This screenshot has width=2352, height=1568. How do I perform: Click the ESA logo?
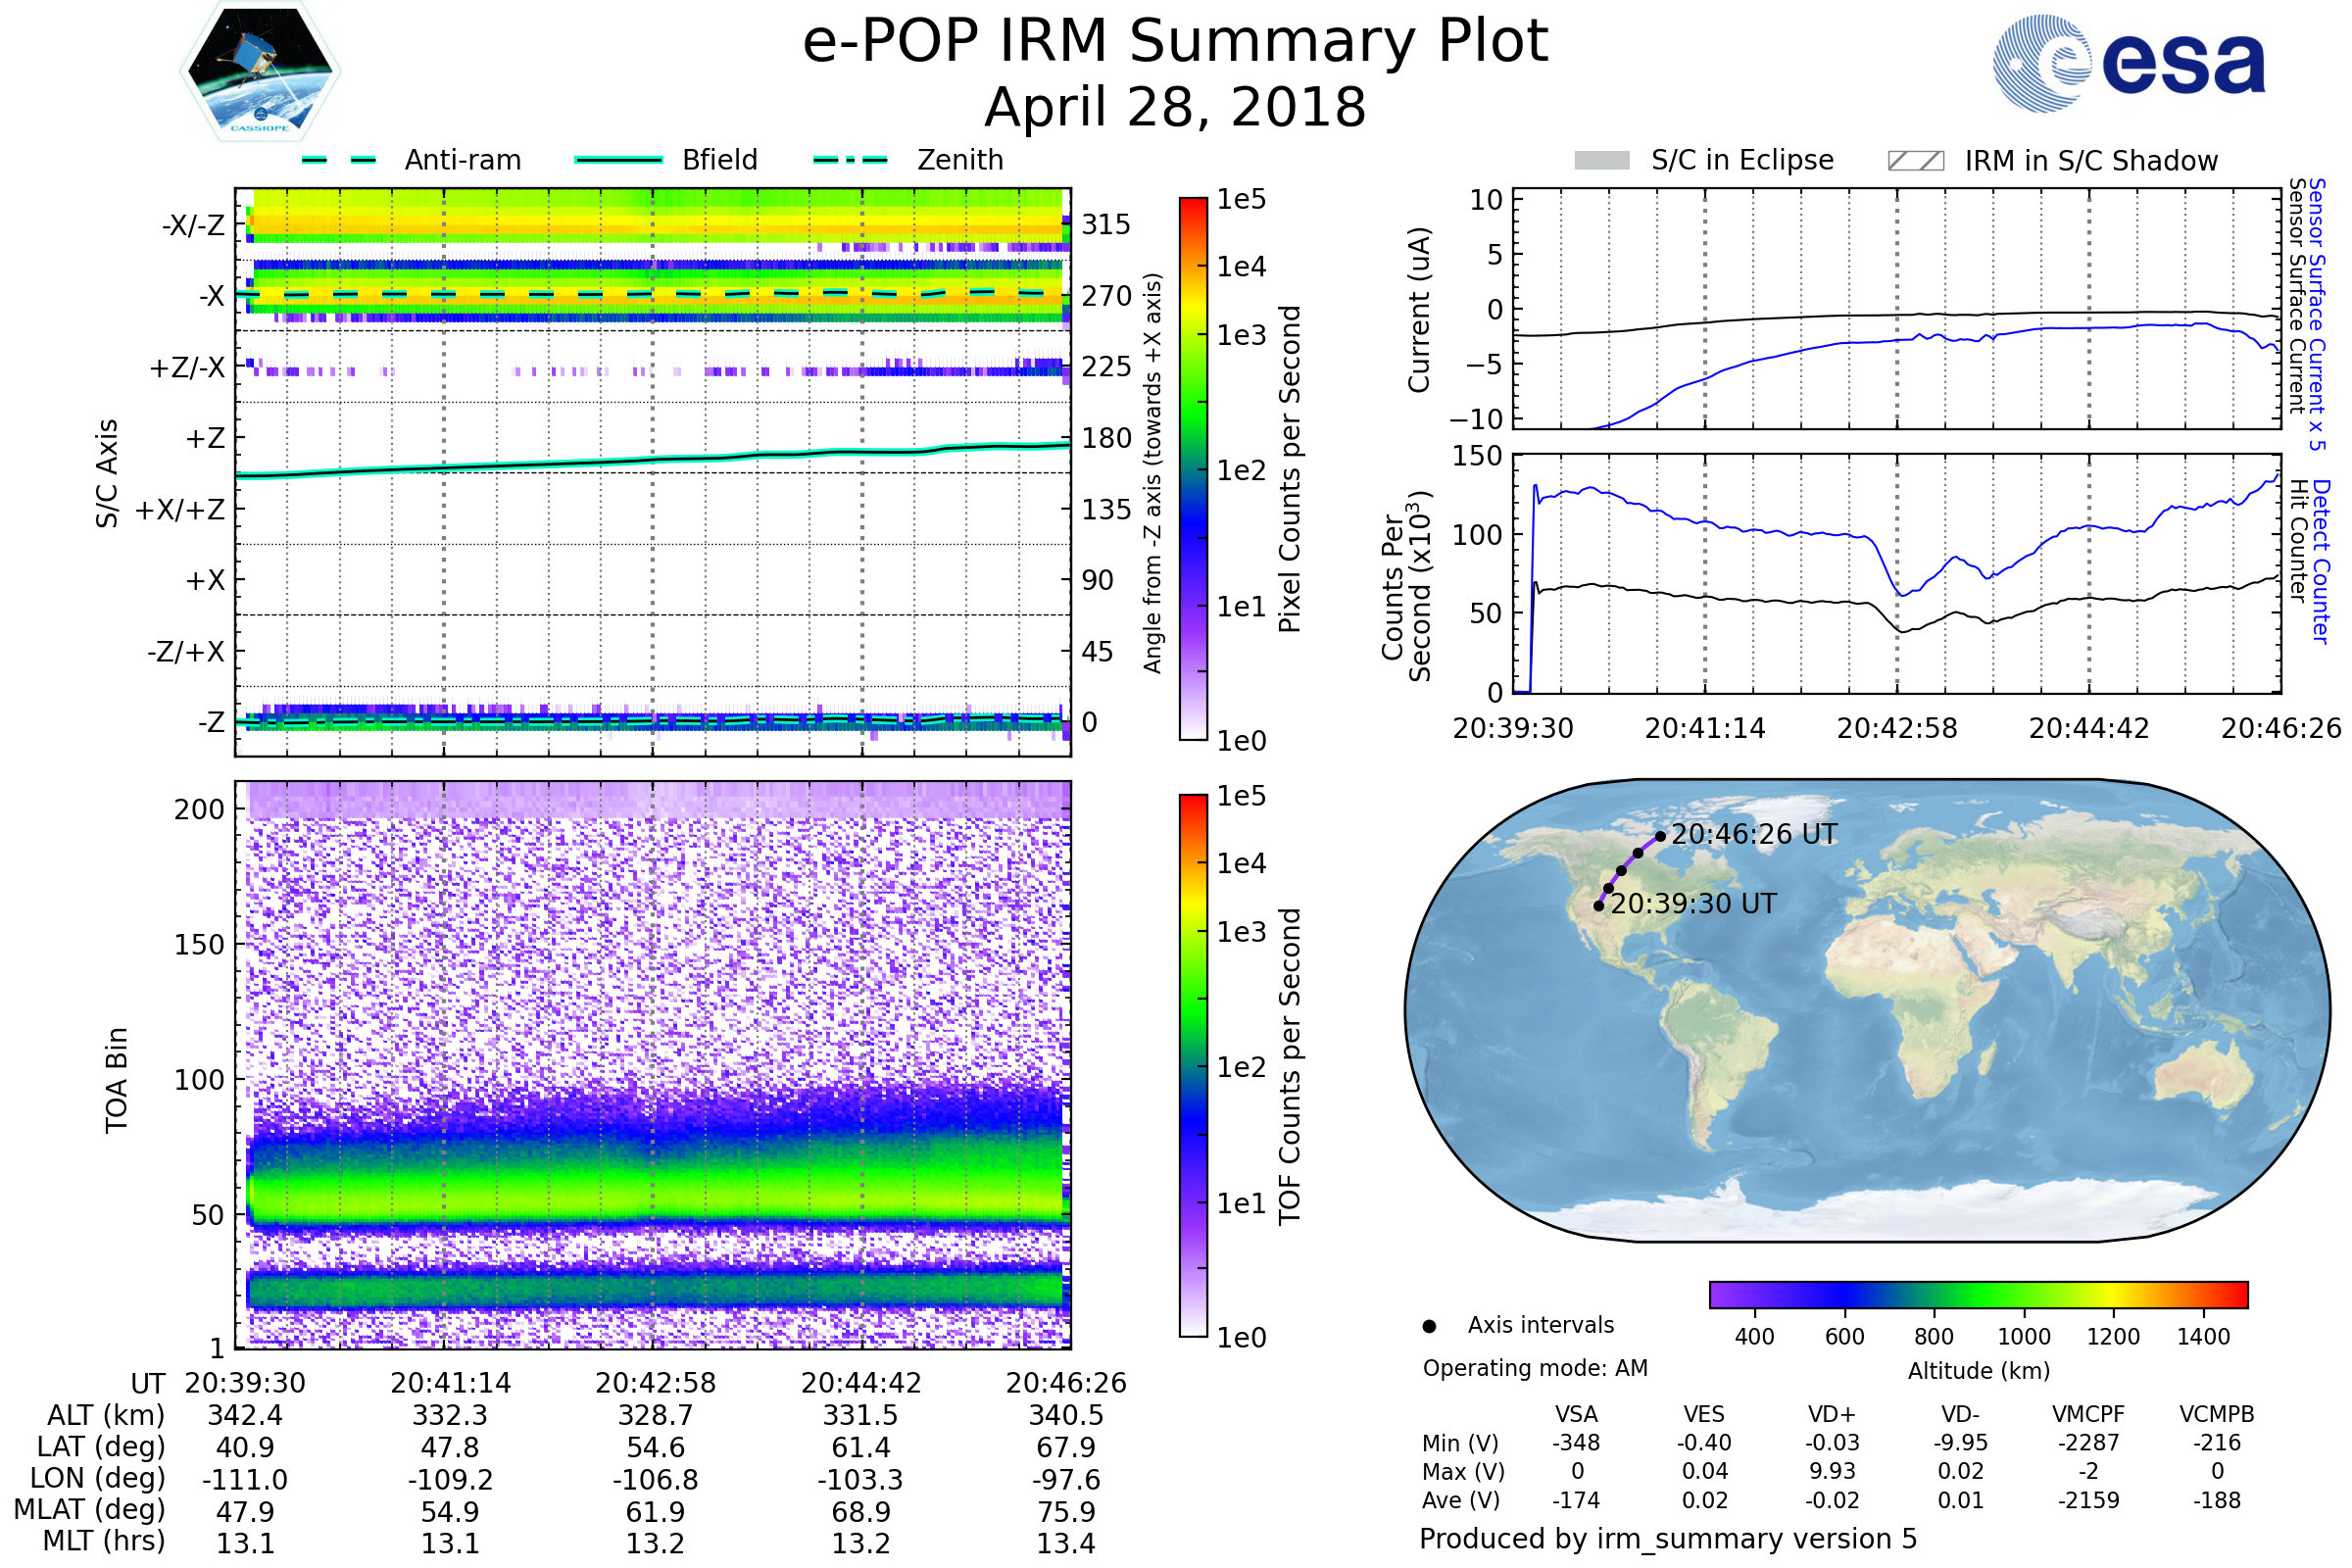2130,63
